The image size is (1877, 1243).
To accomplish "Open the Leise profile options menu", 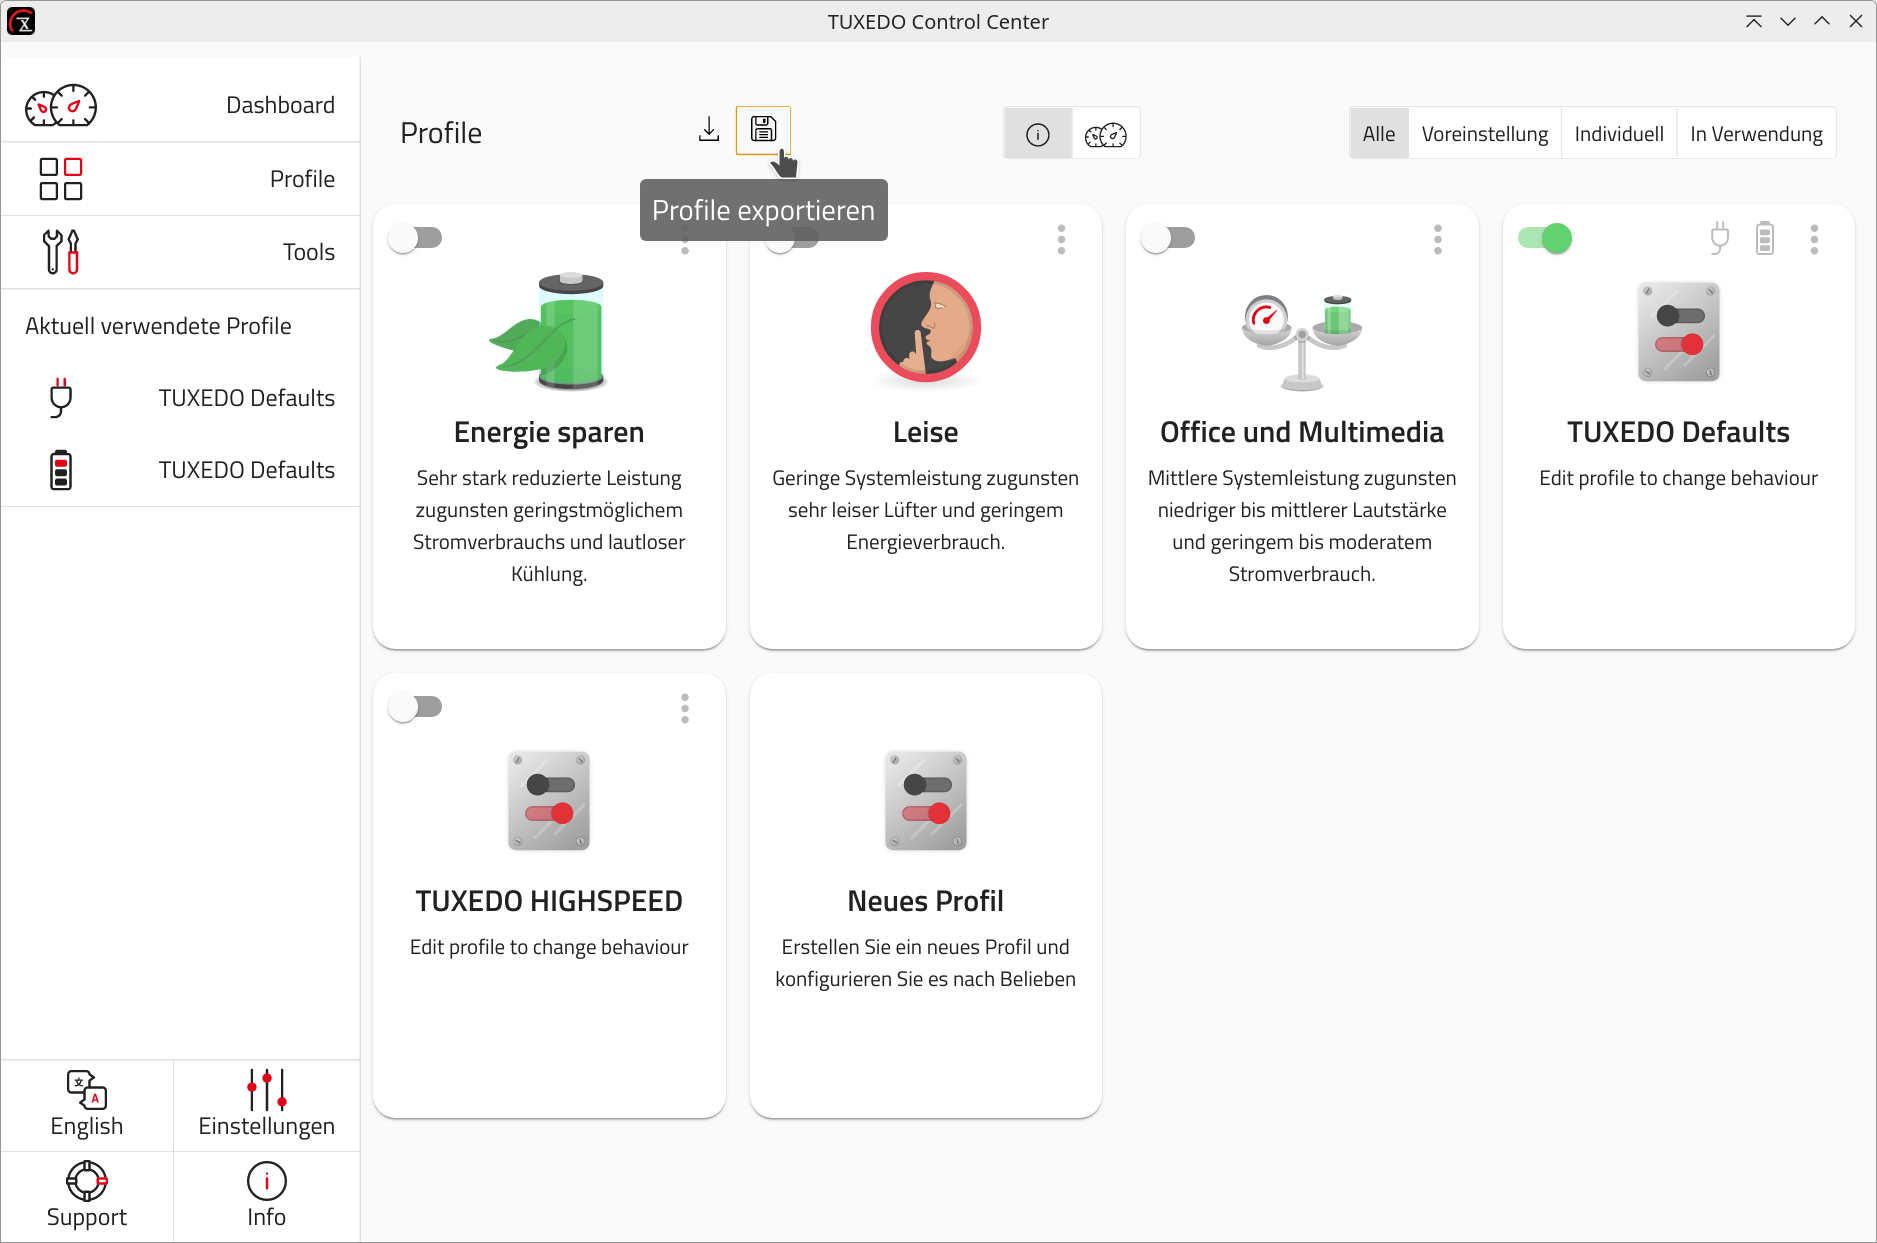I will pyautogui.click(x=1061, y=239).
